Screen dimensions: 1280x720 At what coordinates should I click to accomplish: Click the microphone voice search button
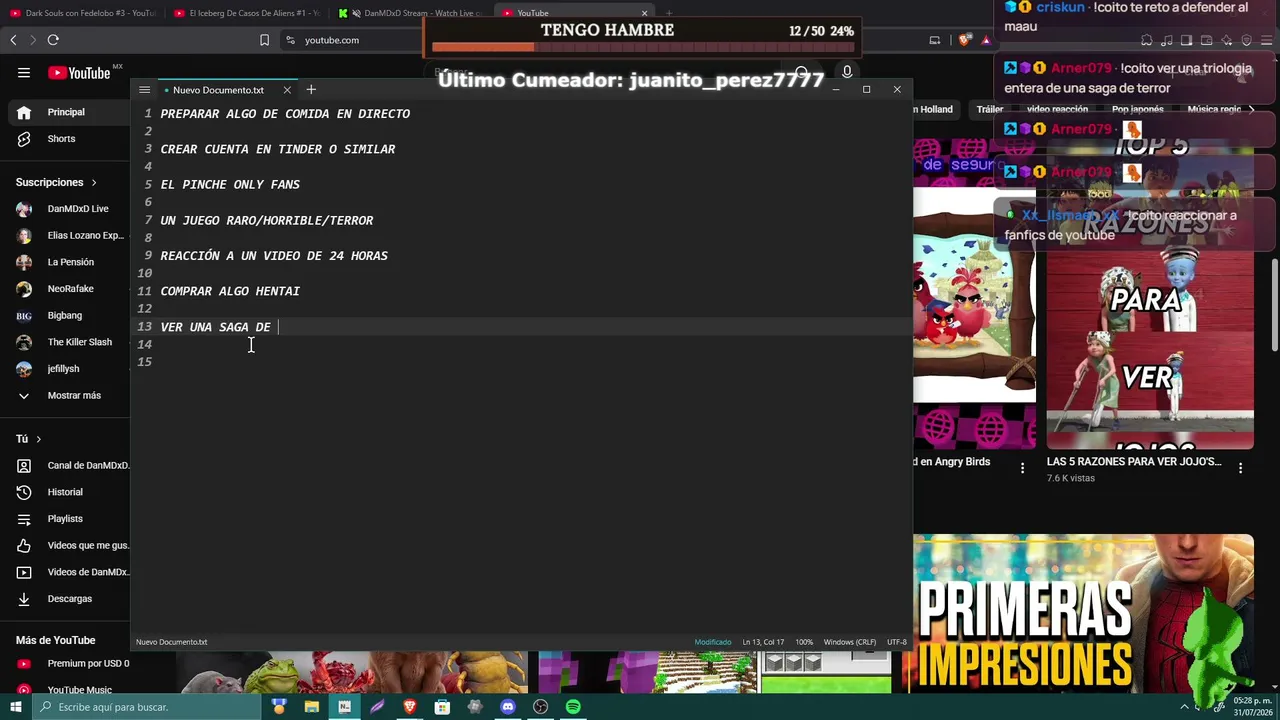coord(847,72)
